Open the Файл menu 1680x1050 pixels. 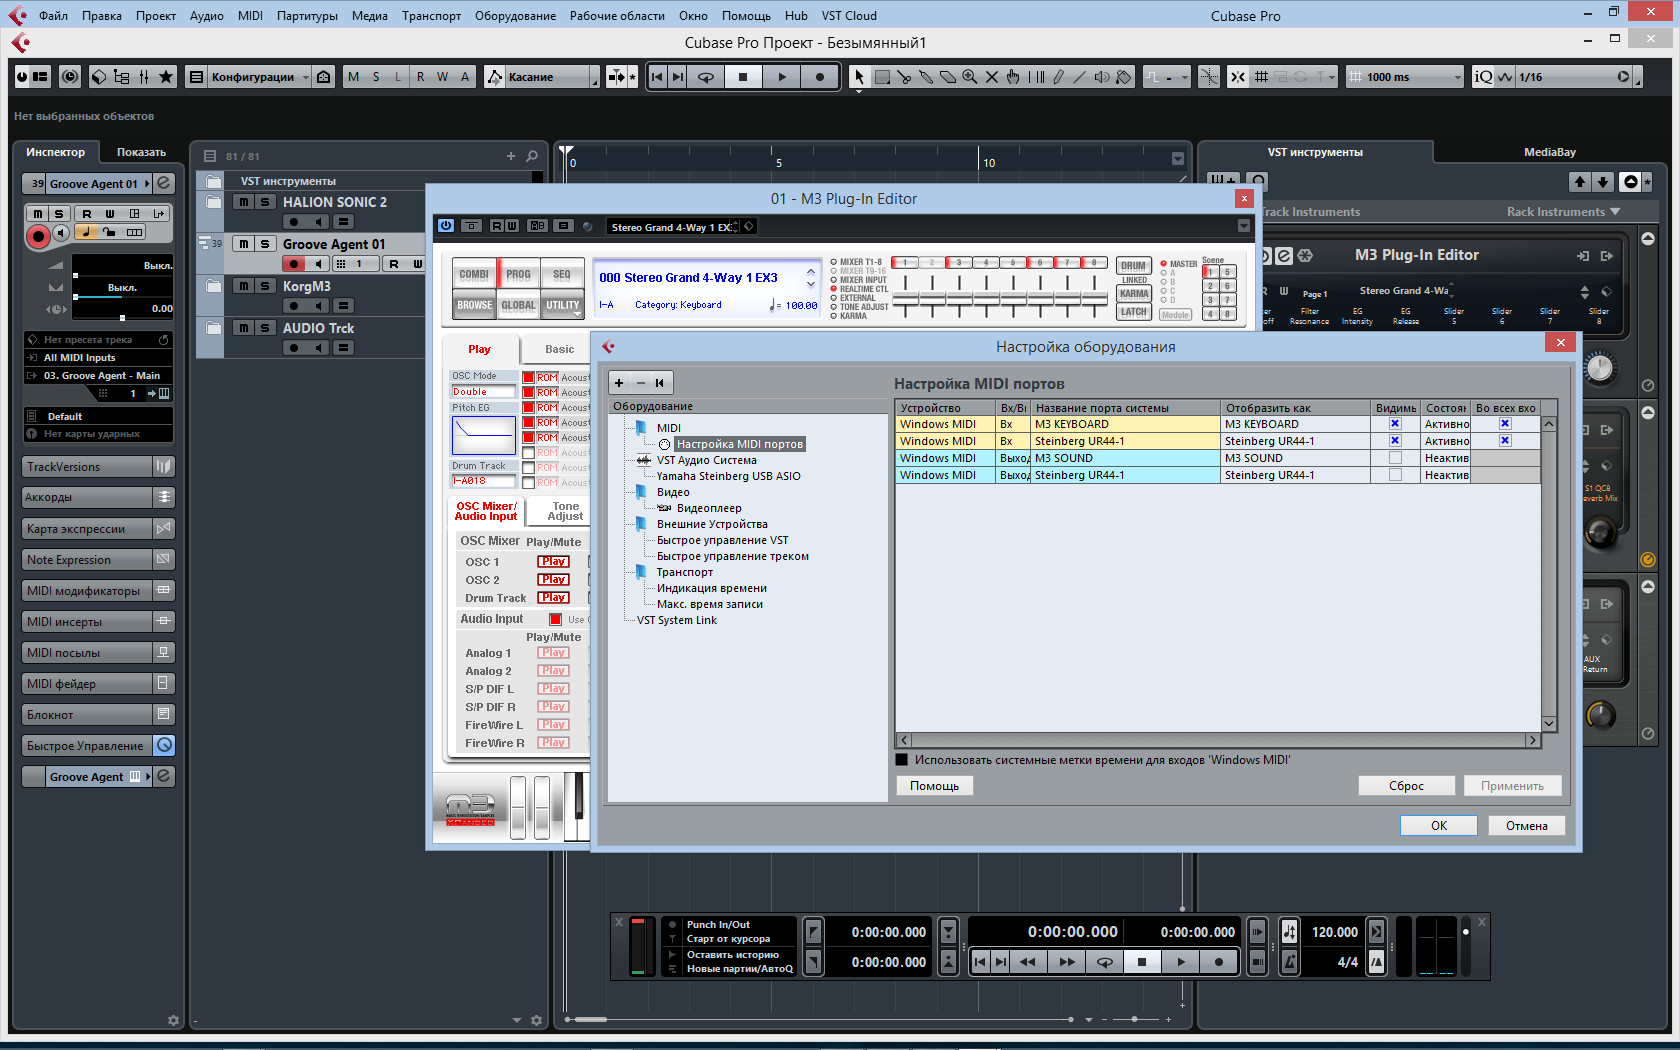click(54, 16)
